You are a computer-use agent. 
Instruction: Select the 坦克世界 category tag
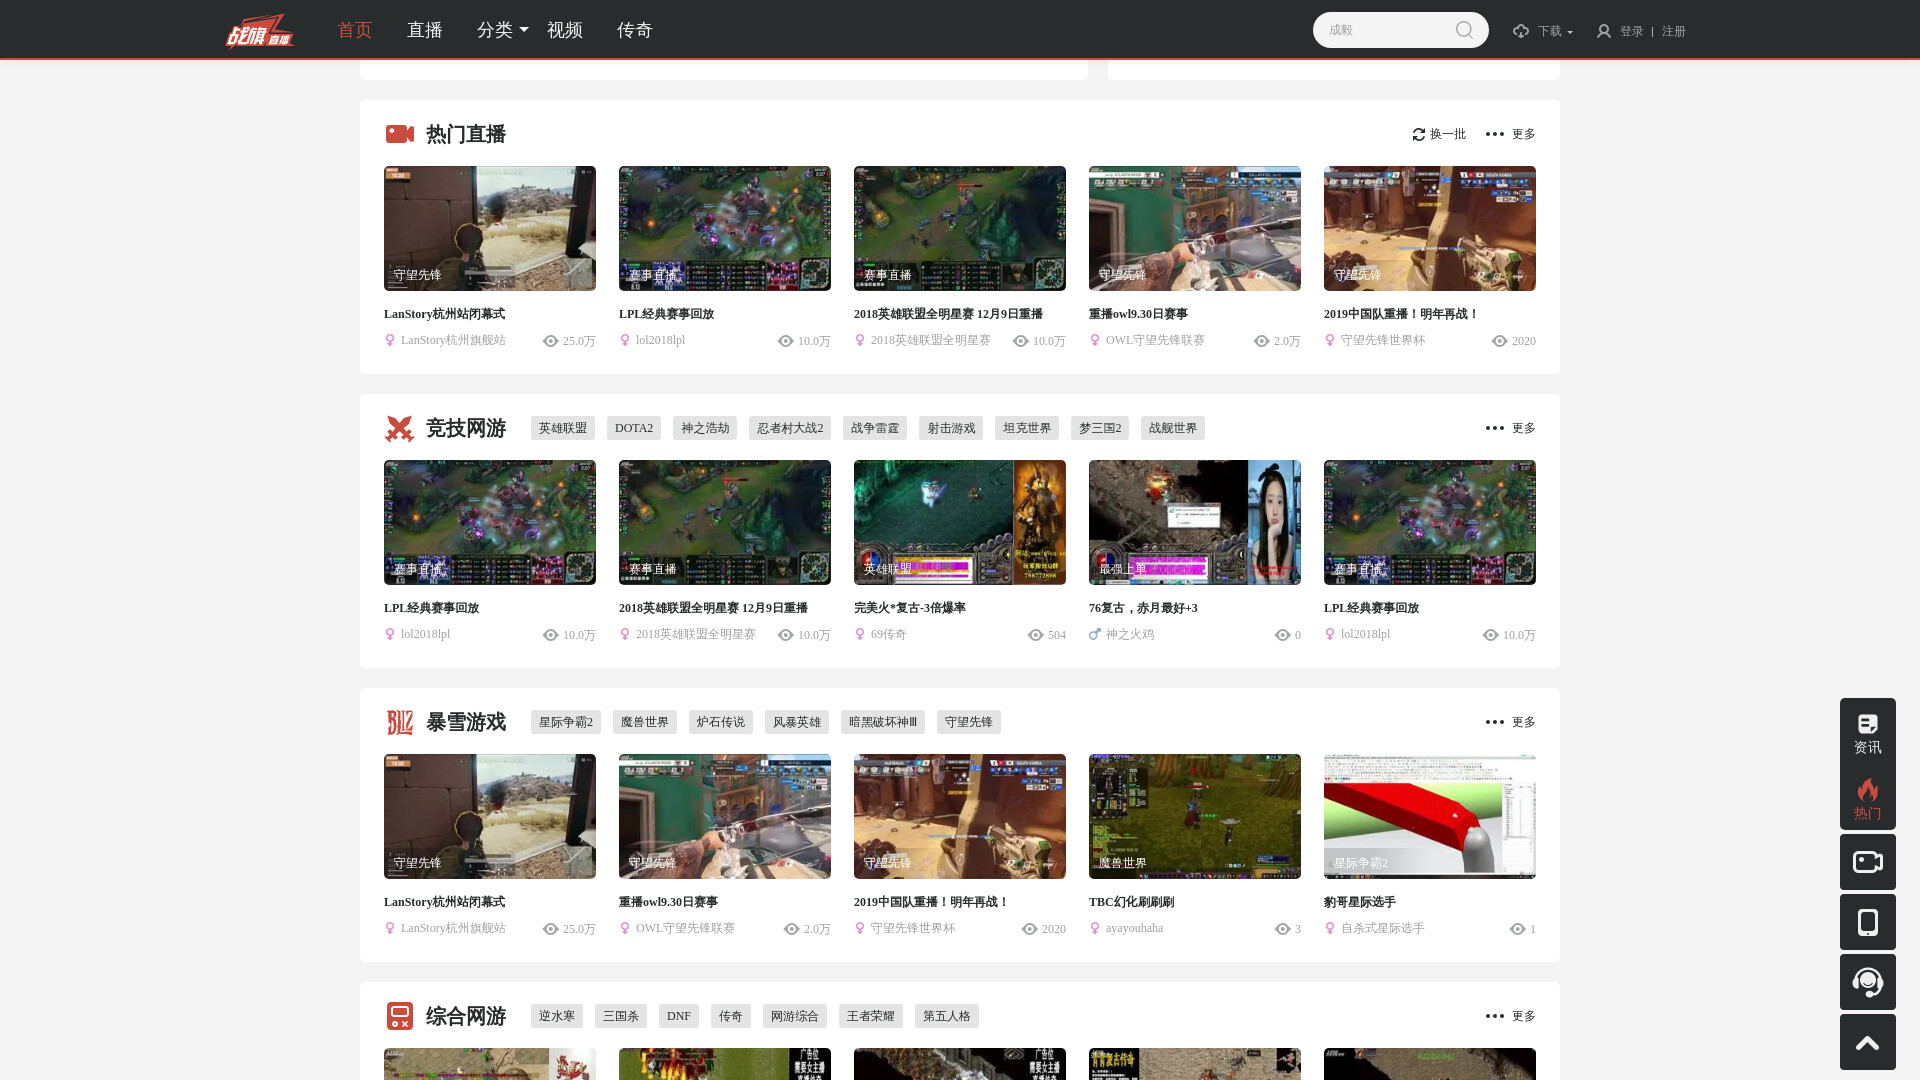[x=1027, y=428]
